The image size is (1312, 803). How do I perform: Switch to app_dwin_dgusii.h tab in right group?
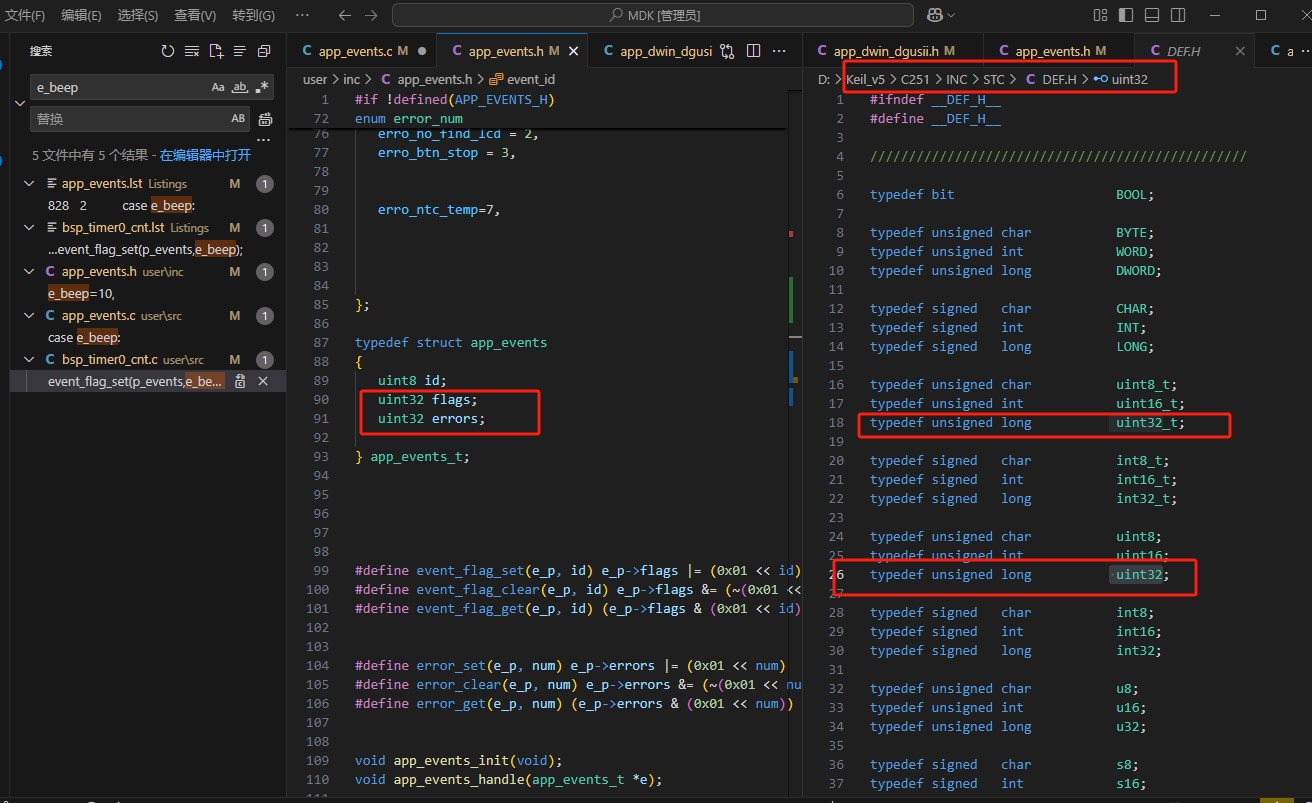coord(893,51)
